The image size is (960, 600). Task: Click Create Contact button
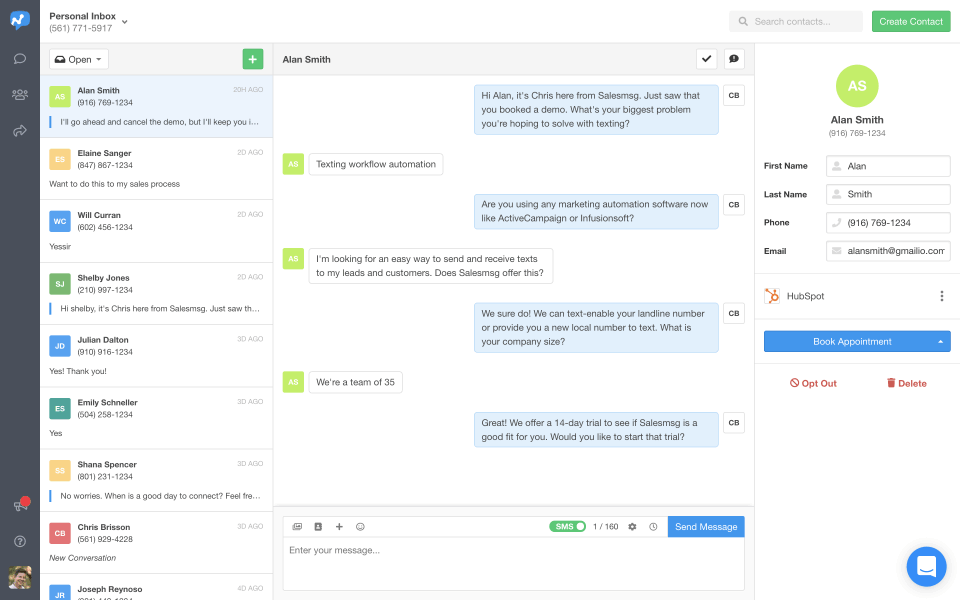(x=911, y=21)
